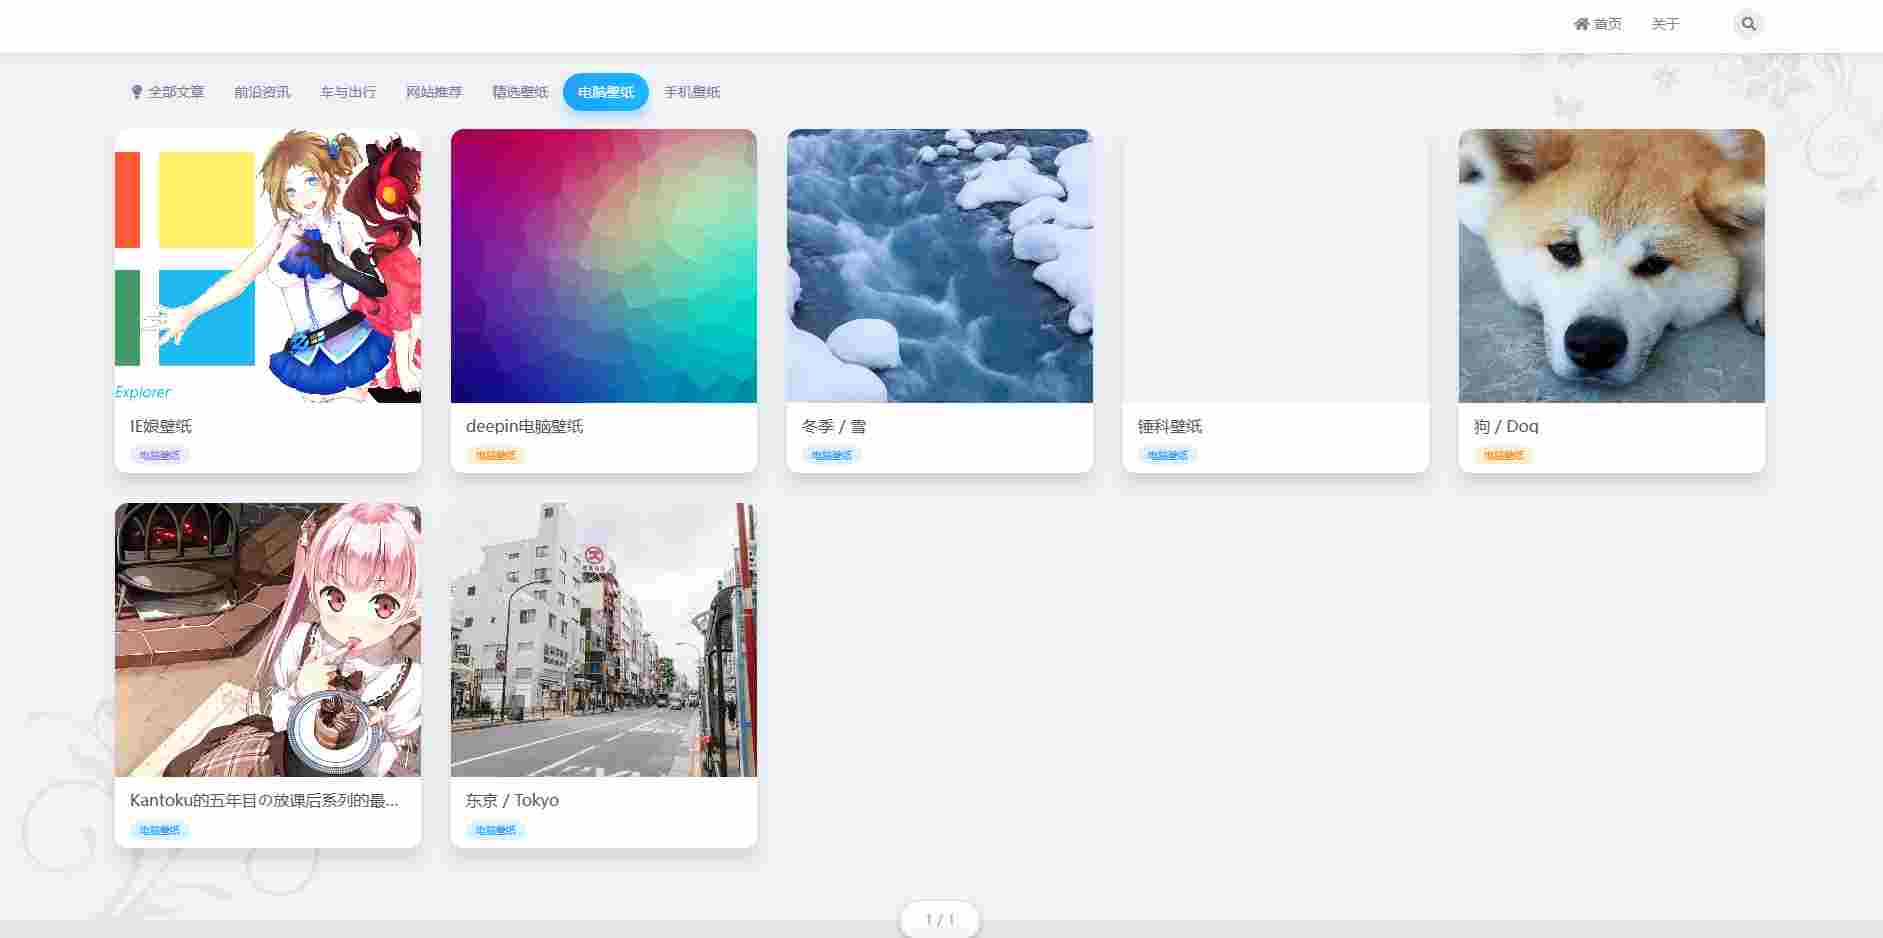The image size is (1883, 938).
Task: Select 网站推荐 category tab
Action: [x=434, y=92]
